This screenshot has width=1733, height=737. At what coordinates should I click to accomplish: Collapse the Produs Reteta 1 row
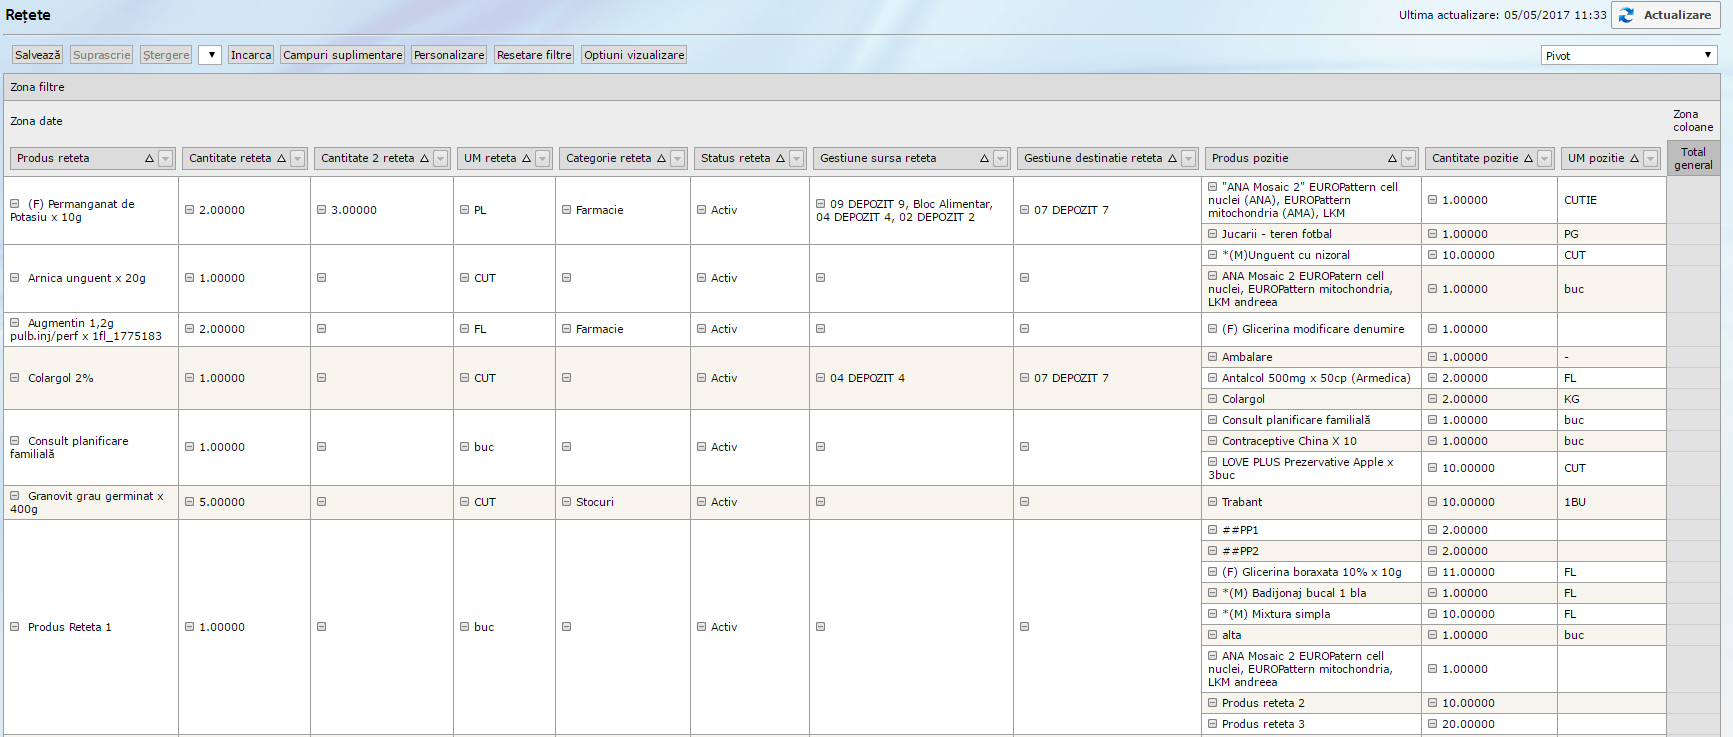[x=15, y=627]
